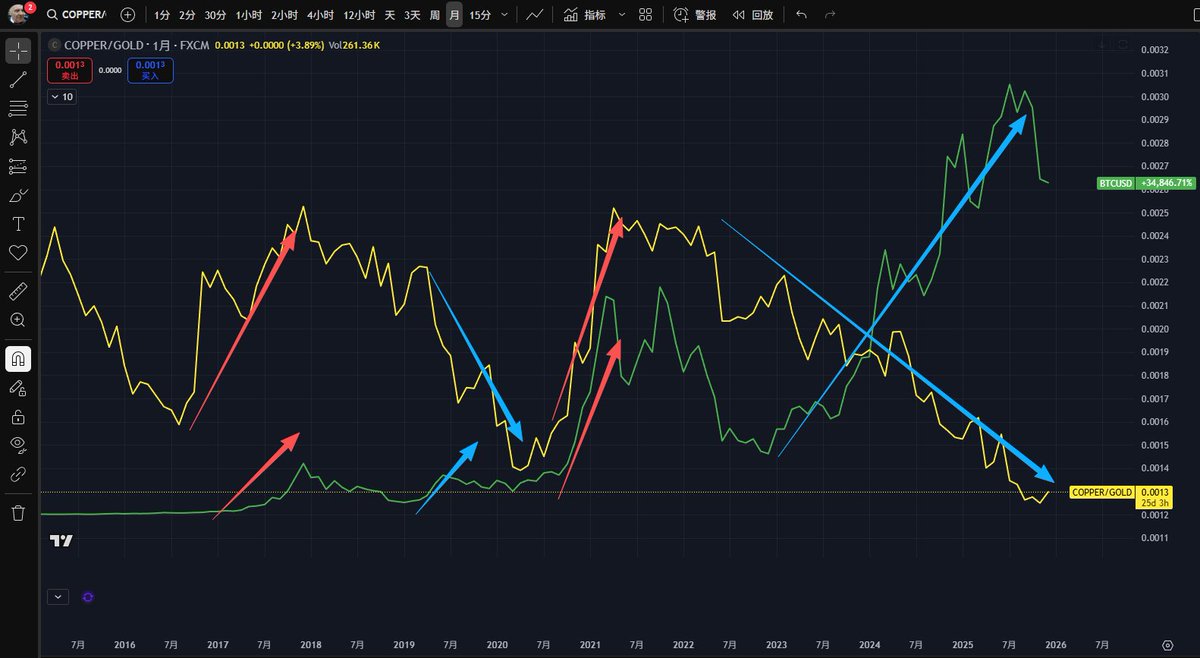1200x658 pixels.
Task: Open the drawing sync link tool
Action: coord(18,474)
